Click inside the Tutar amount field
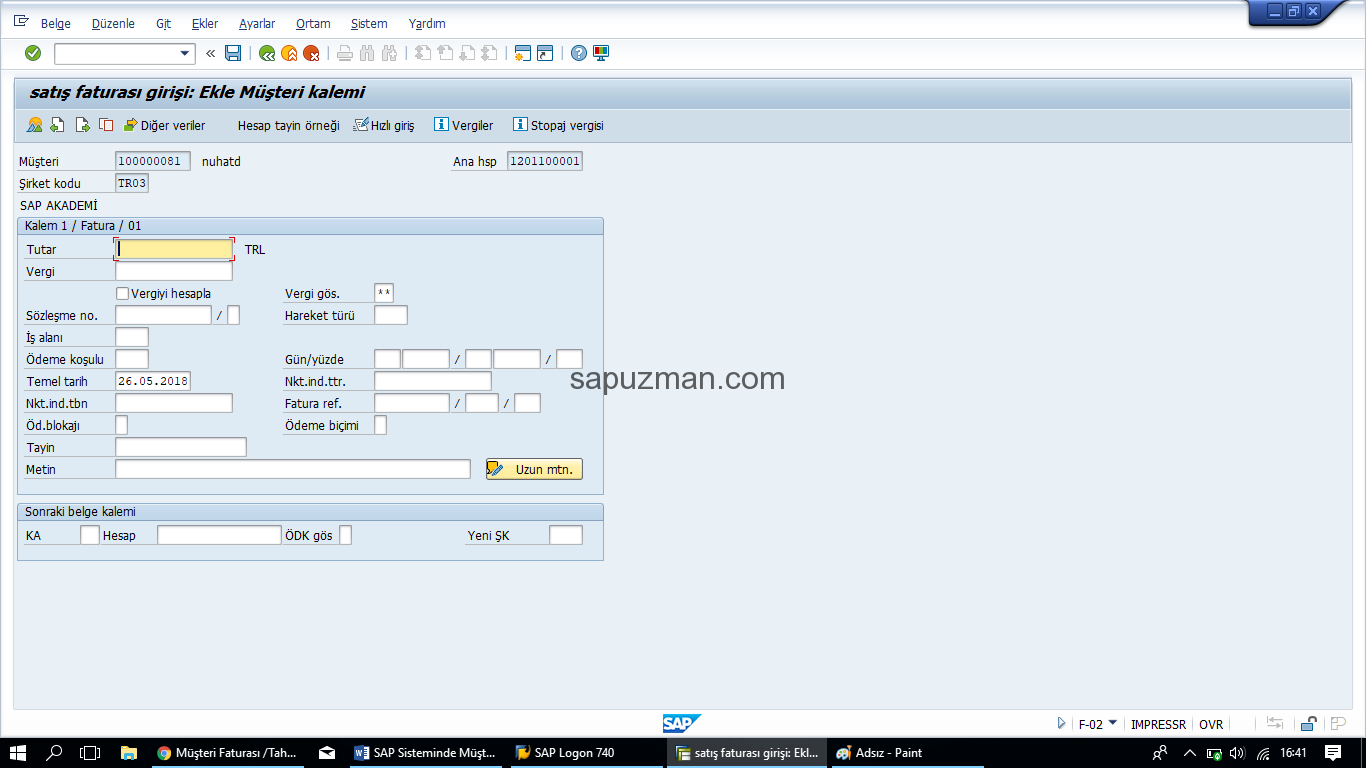Viewport: 1366px width, 768px height. (172, 248)
